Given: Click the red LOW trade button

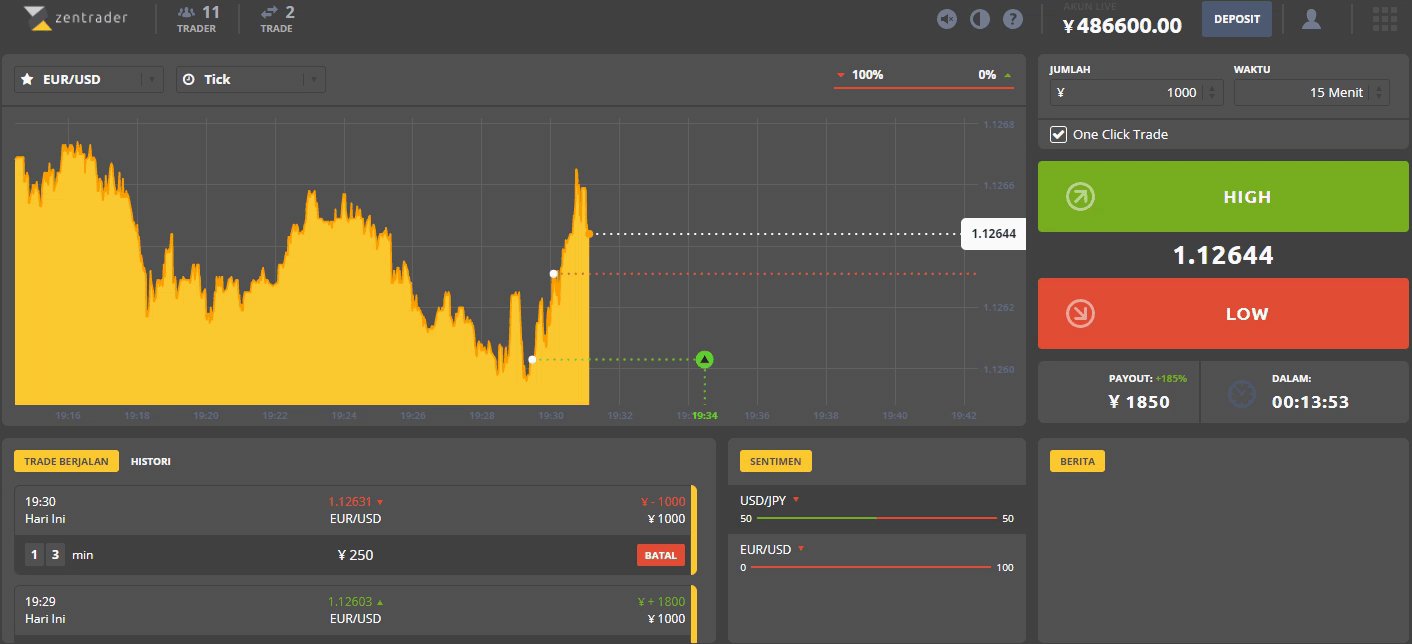Looking at the screenshot, I should pyautogui.click(x=1223, y=314).
